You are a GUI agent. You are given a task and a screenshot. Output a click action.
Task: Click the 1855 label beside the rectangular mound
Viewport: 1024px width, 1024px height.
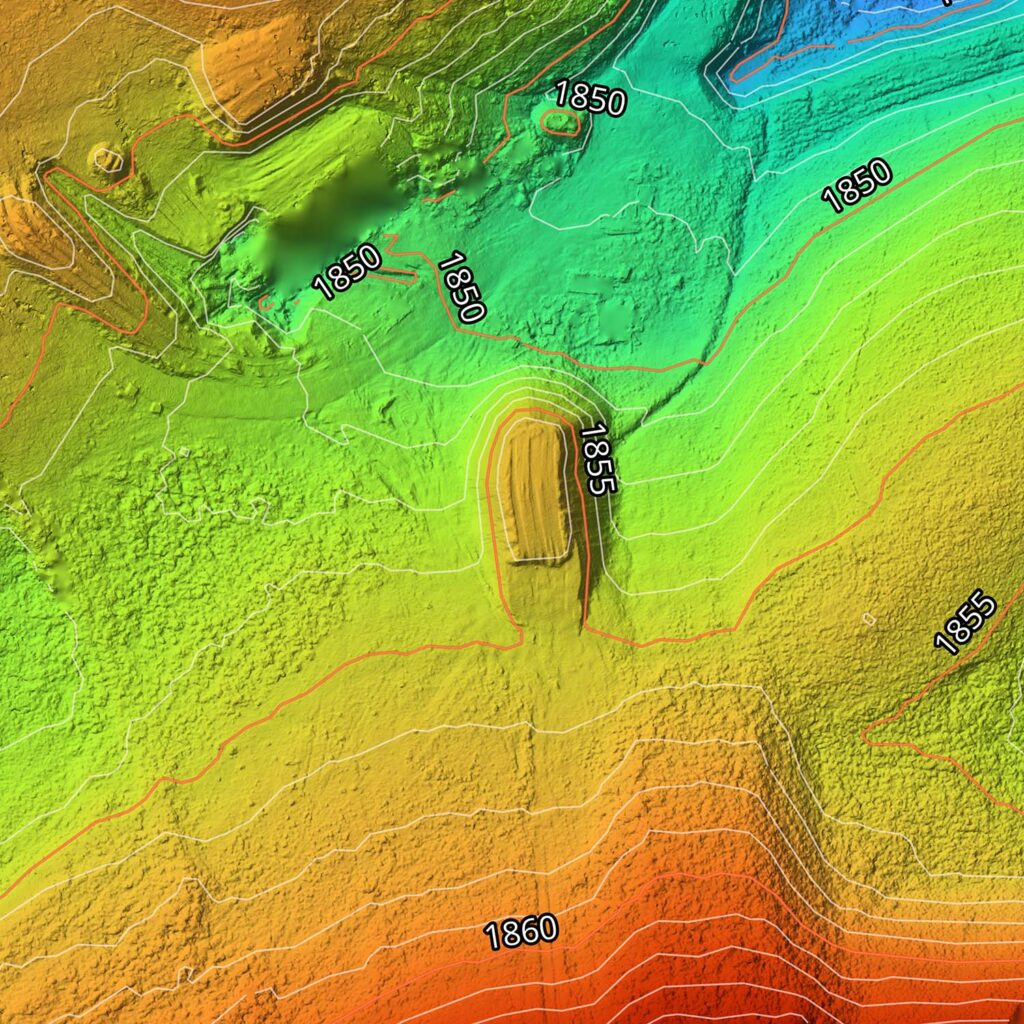pos(598,459)
